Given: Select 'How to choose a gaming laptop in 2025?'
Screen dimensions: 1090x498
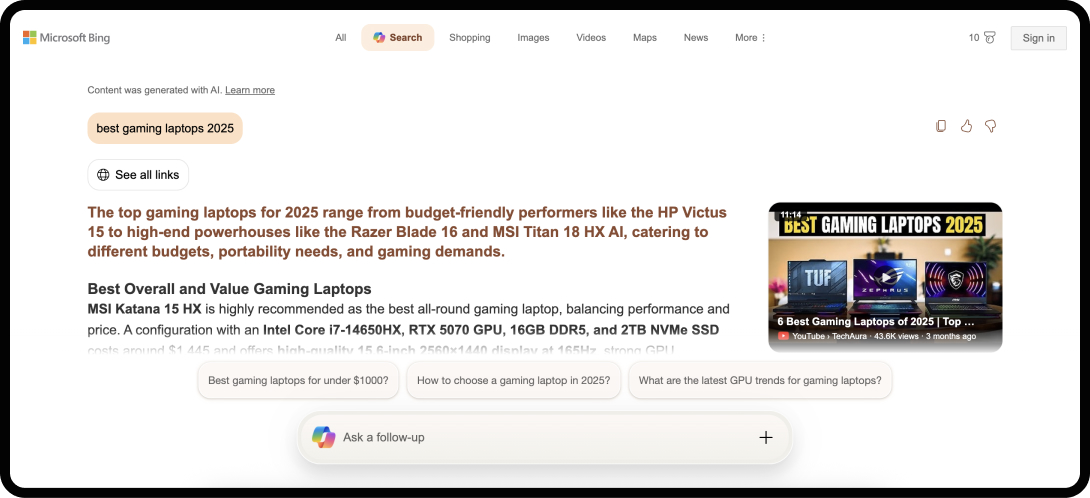Looking at the screenshot, I should click(x=513, y=380).
